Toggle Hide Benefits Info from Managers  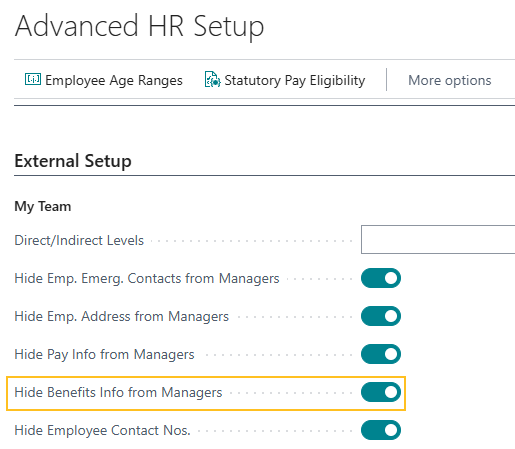tap(381, 392)
